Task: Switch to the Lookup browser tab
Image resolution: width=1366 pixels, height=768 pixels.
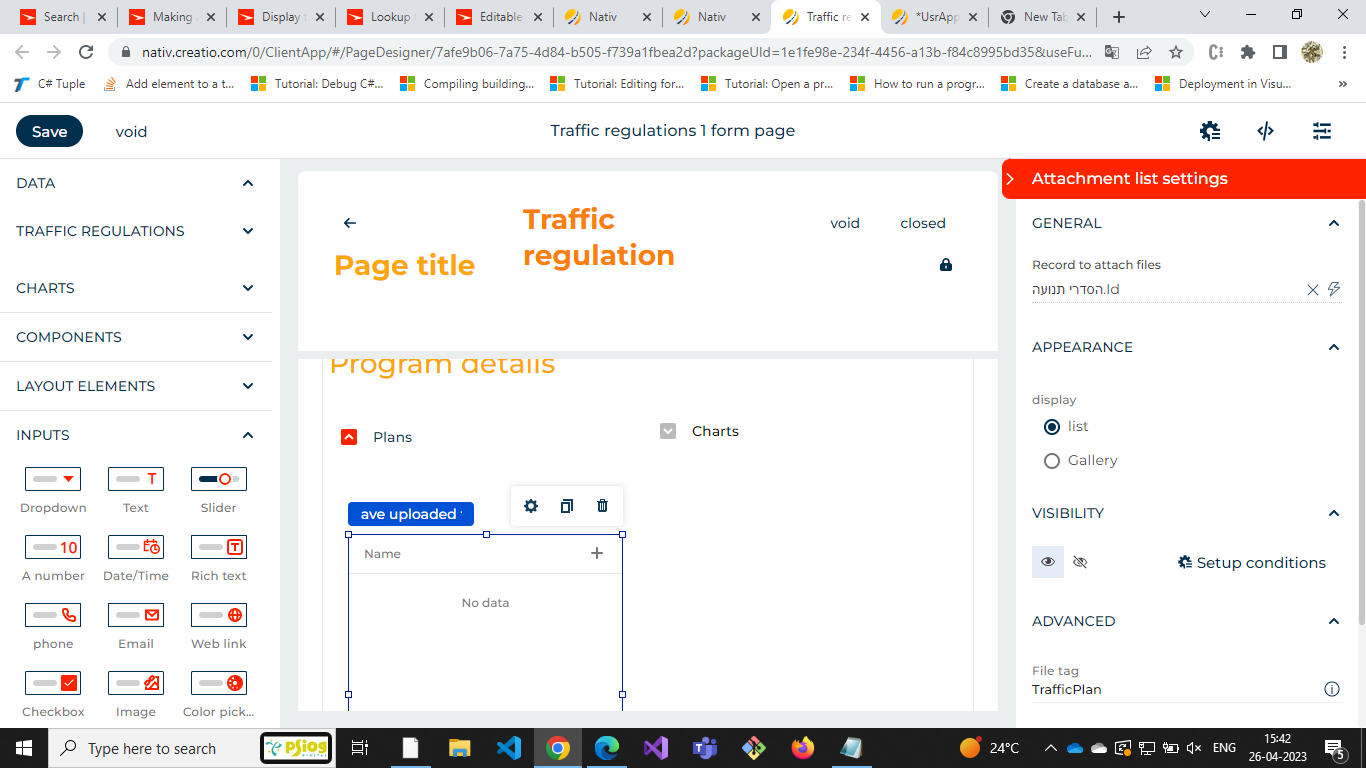Action: pyautogui.click(x=389, y=17)
